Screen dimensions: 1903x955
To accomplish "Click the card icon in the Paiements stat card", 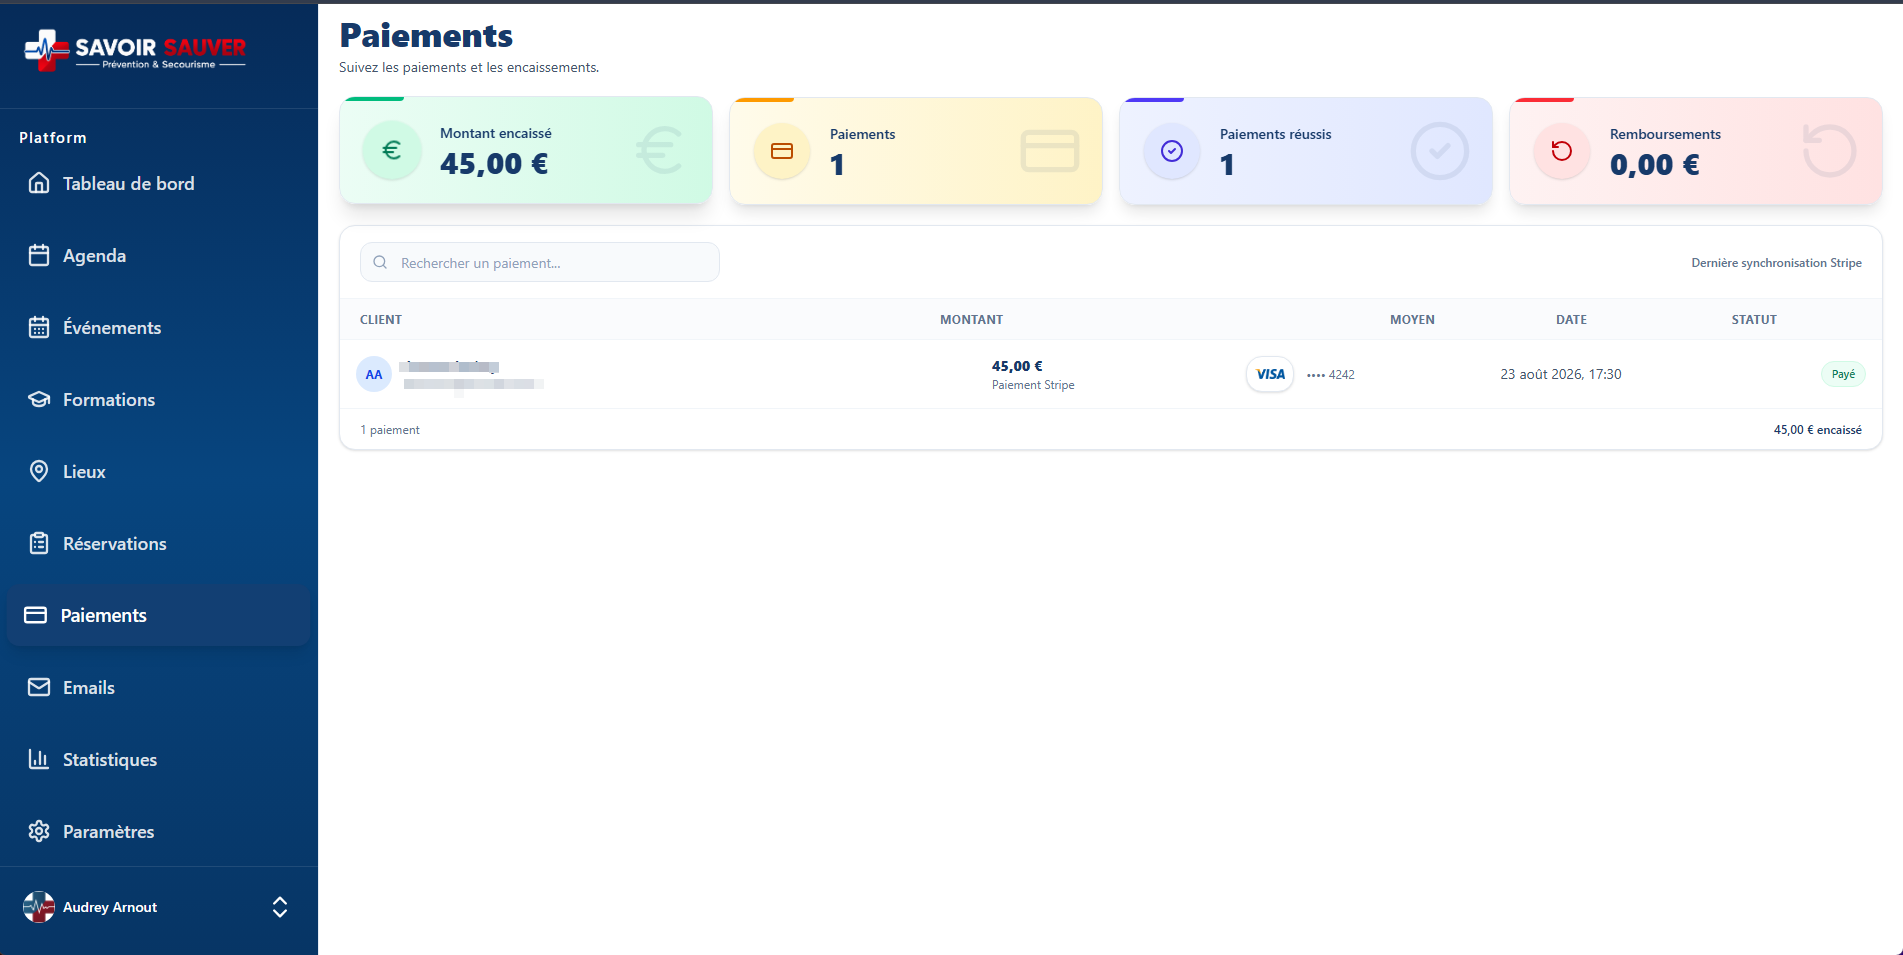I will (782, 151).
